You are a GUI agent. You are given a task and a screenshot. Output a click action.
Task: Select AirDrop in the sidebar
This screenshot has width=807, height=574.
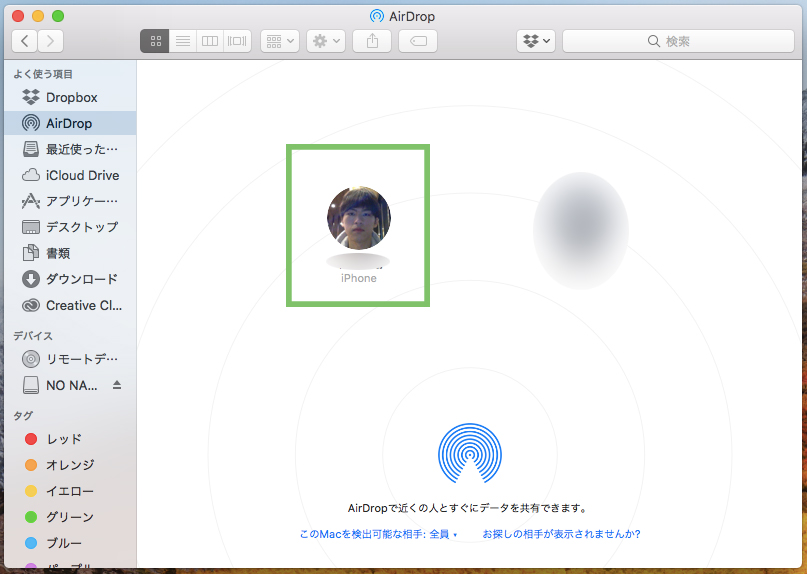pos(71,124)
